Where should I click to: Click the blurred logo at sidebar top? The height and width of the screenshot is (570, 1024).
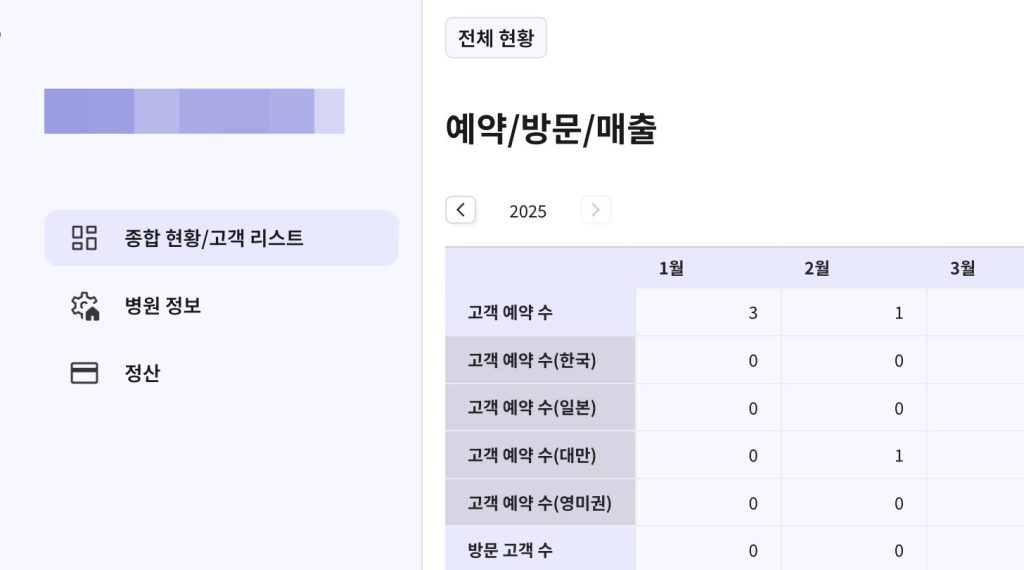(194, 111)
